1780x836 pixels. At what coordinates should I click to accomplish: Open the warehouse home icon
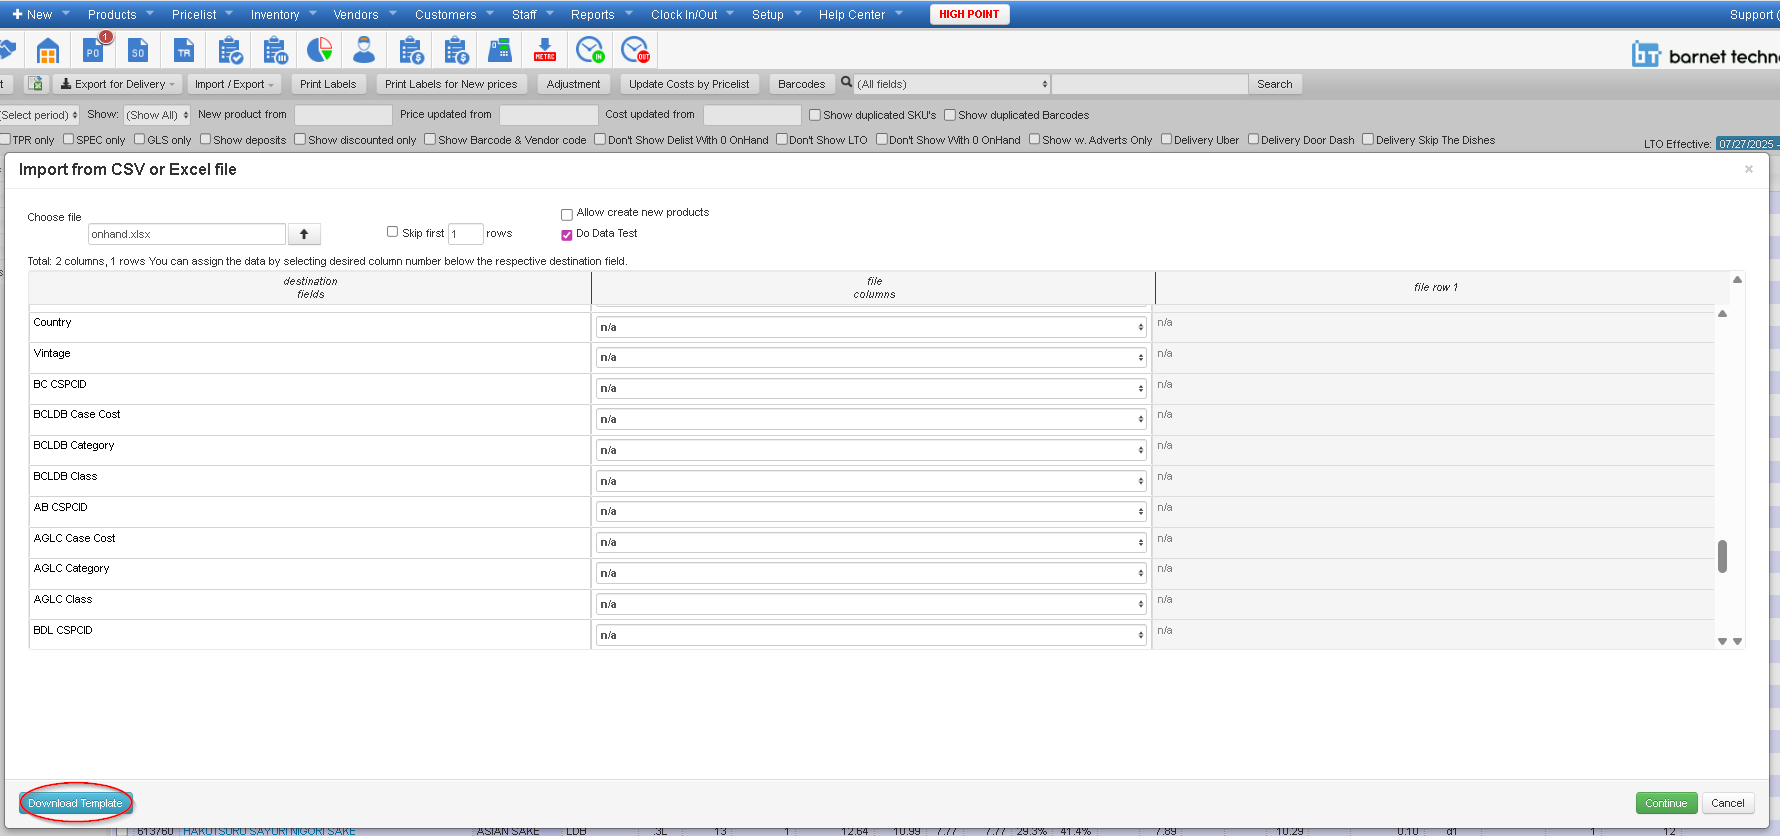click(47, 51)
